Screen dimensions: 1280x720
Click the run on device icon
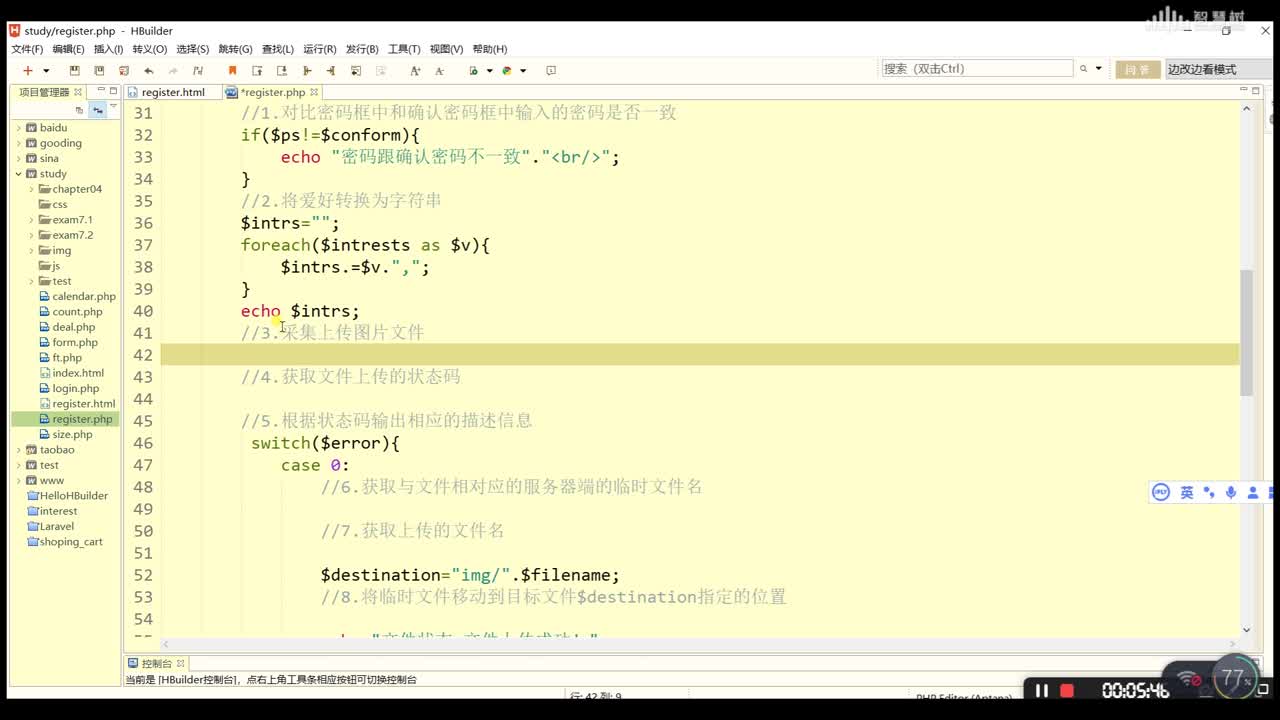click(474, 70)
